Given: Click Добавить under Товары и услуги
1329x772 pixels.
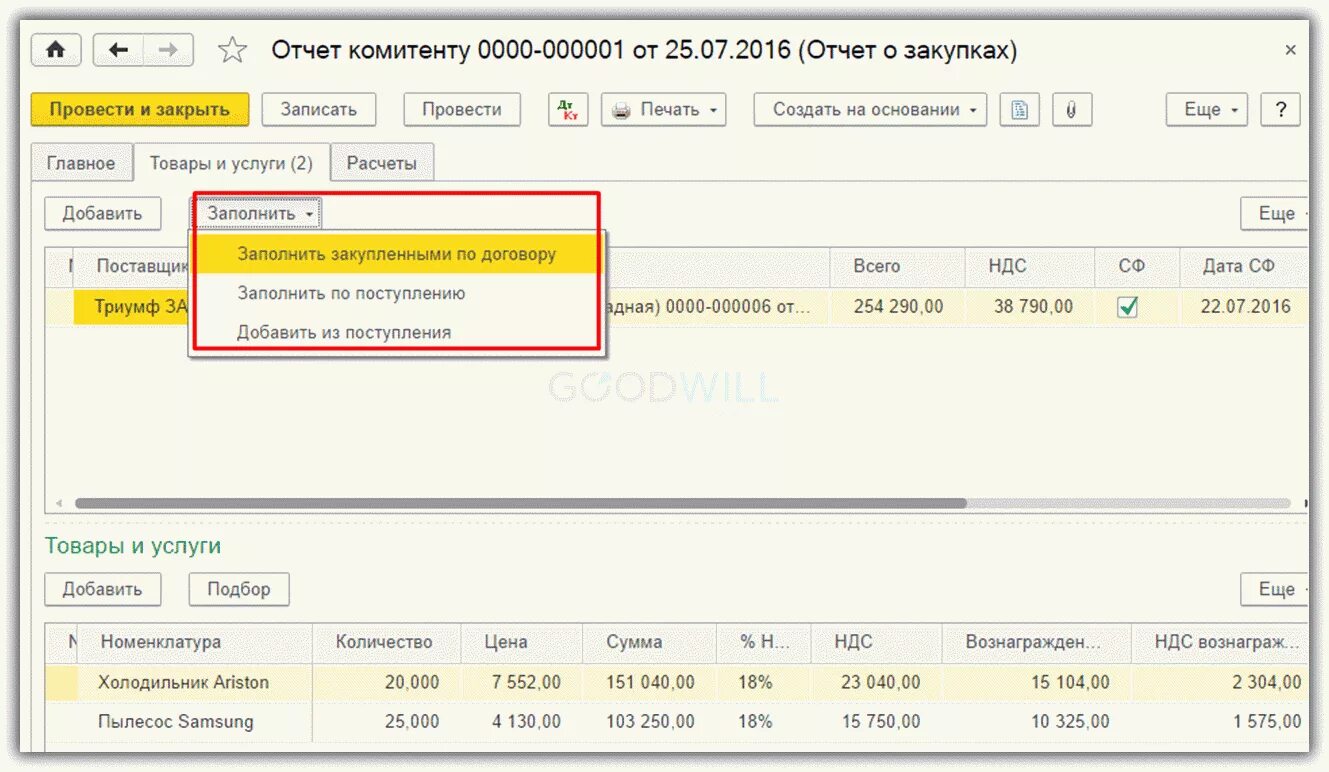Looking at the screenshot, I should (x=102, y=590).
